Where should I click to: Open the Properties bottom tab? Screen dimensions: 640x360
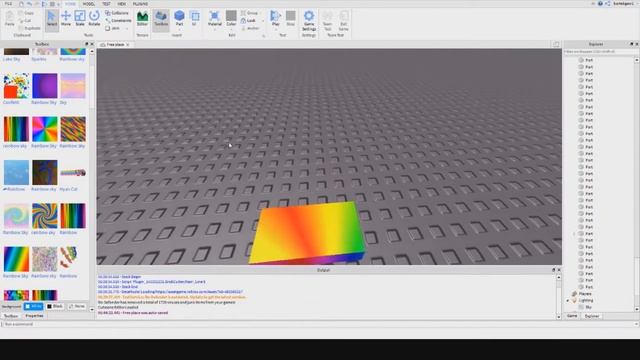point(34,316)
